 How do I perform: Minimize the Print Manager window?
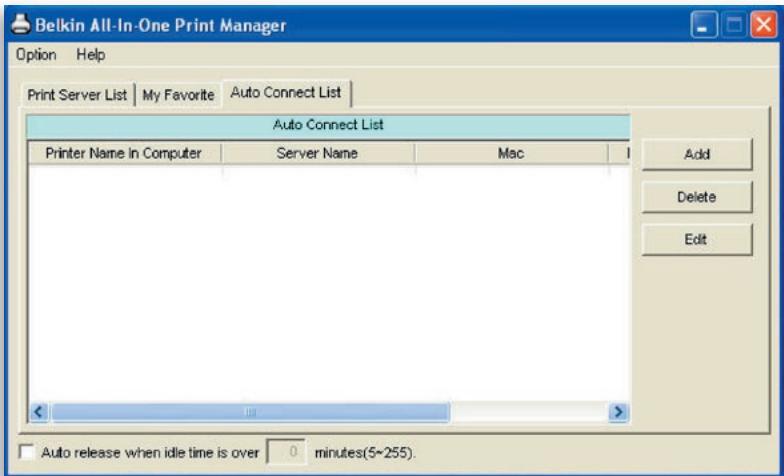pos(704,24)
